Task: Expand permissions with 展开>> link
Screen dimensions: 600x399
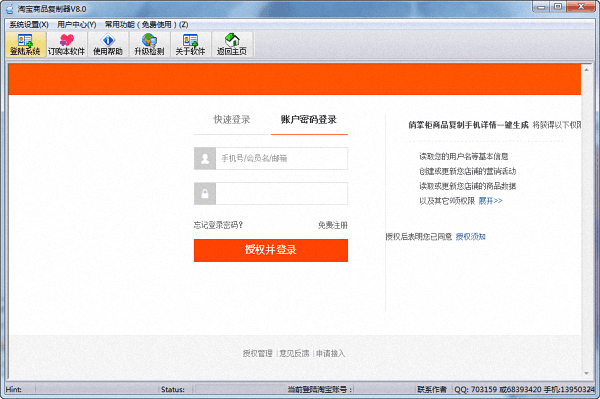Action: [490, 200]
